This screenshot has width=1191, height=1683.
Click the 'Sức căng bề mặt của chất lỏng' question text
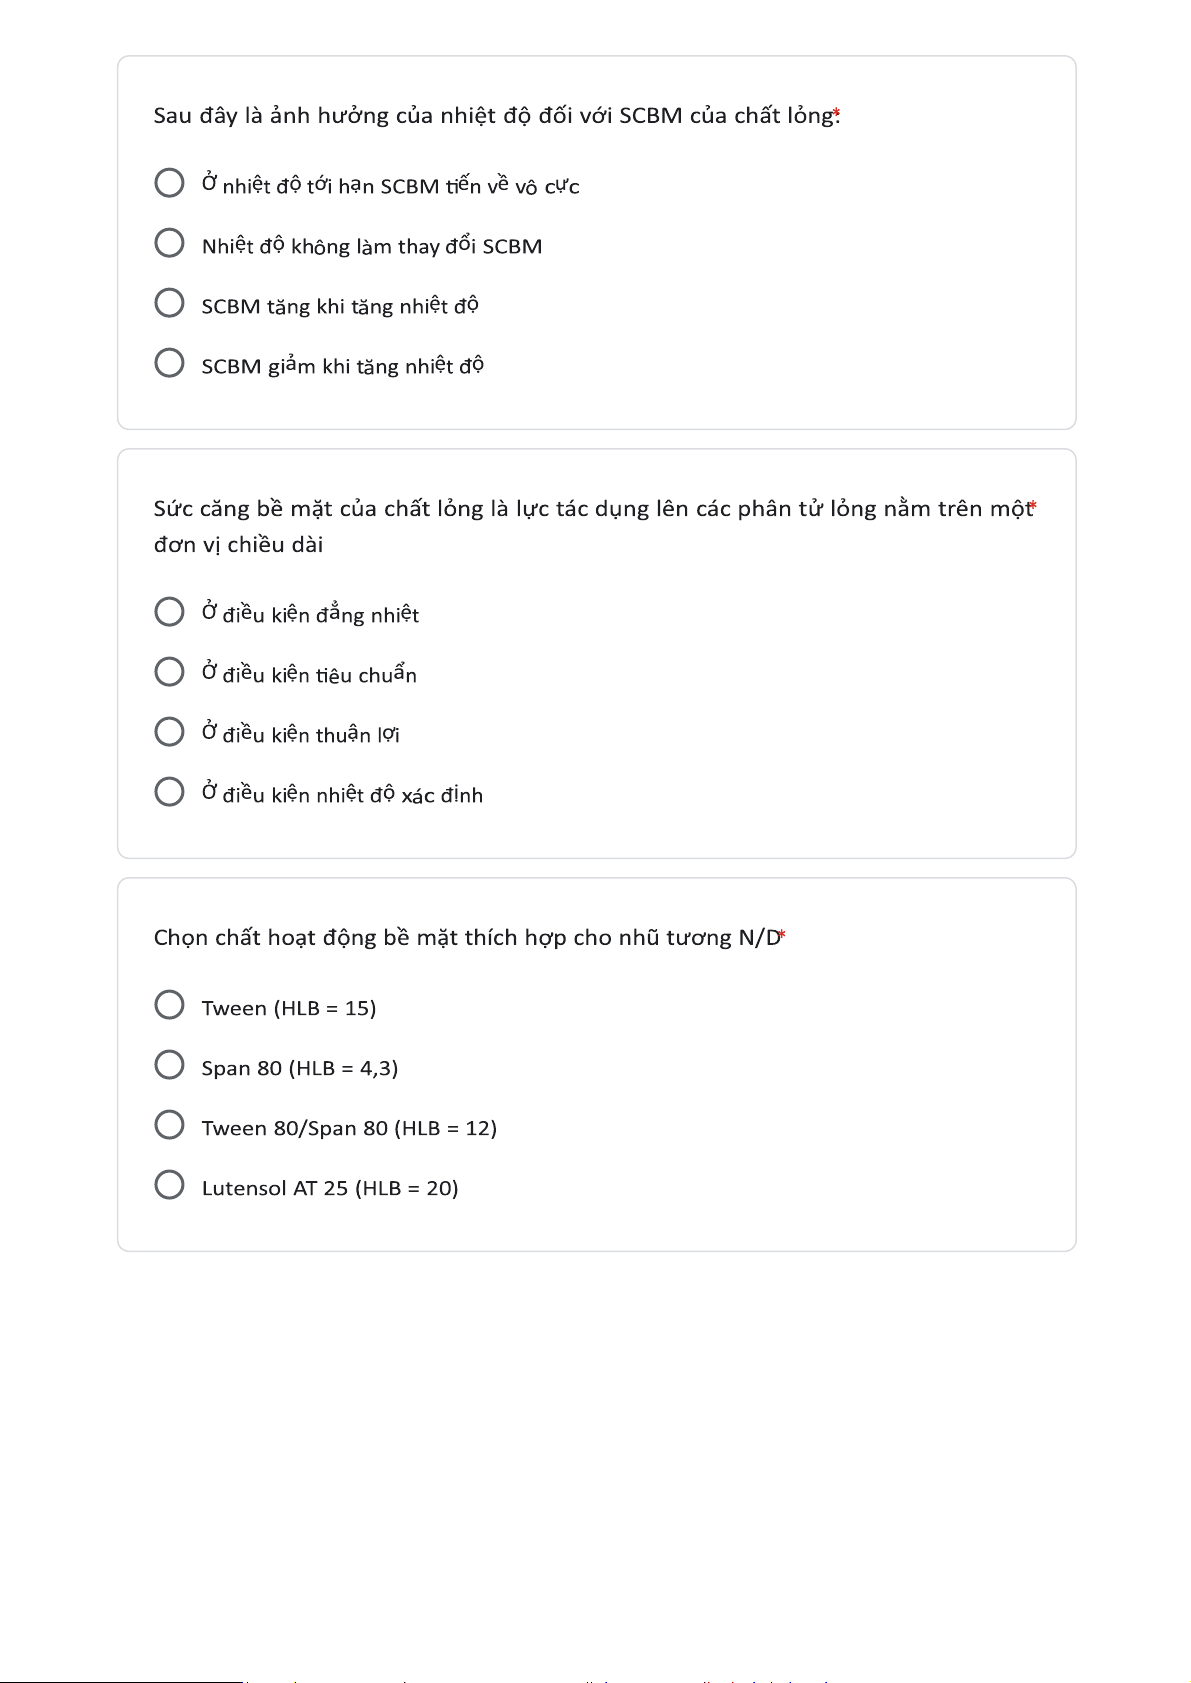(590, 509)
